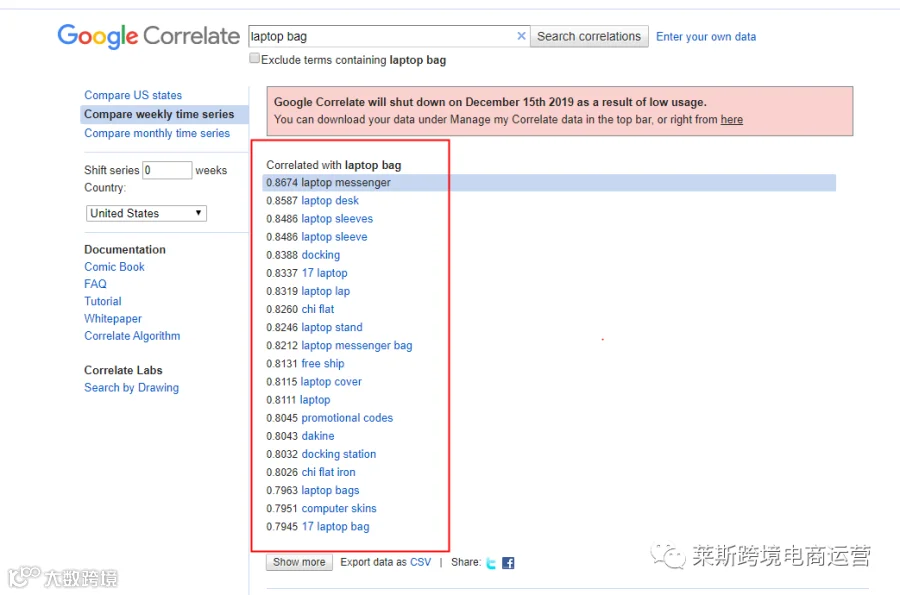Viewport: 900px width, 595px height.
Task: Select 'laptop cover' correlation
Action: [x=331, y=382]
